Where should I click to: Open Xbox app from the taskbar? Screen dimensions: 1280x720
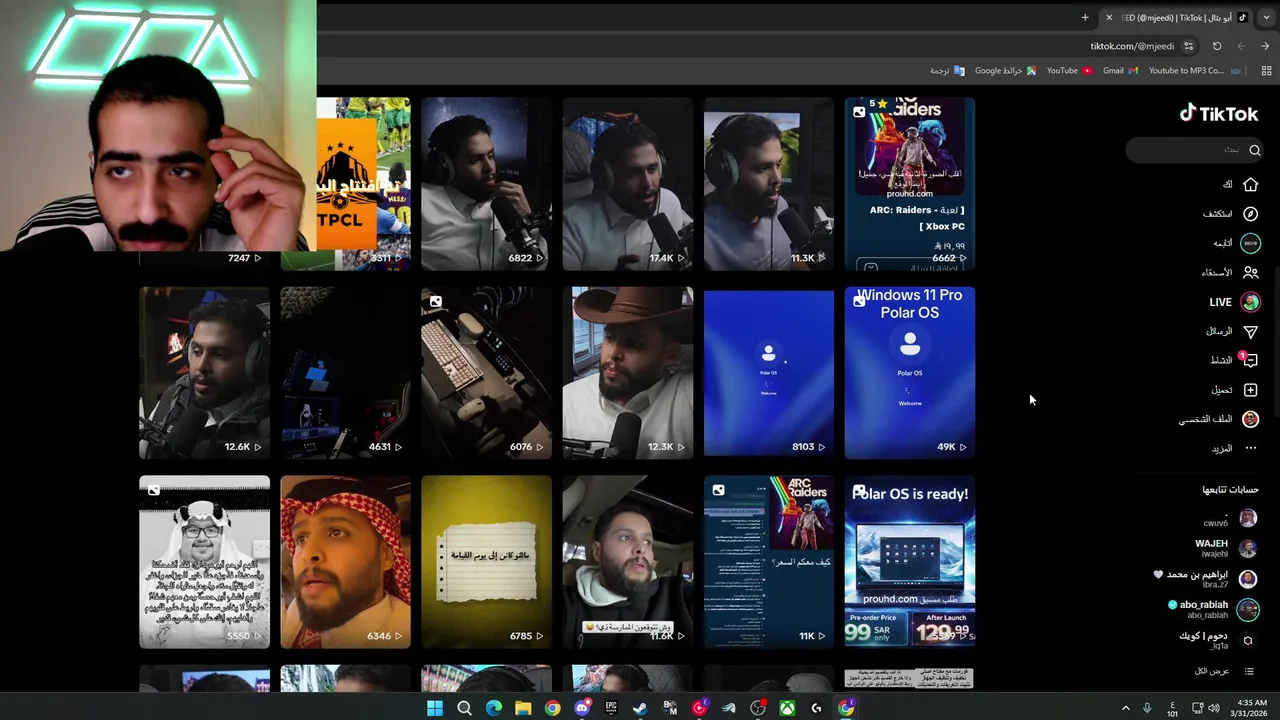point(788,708)
